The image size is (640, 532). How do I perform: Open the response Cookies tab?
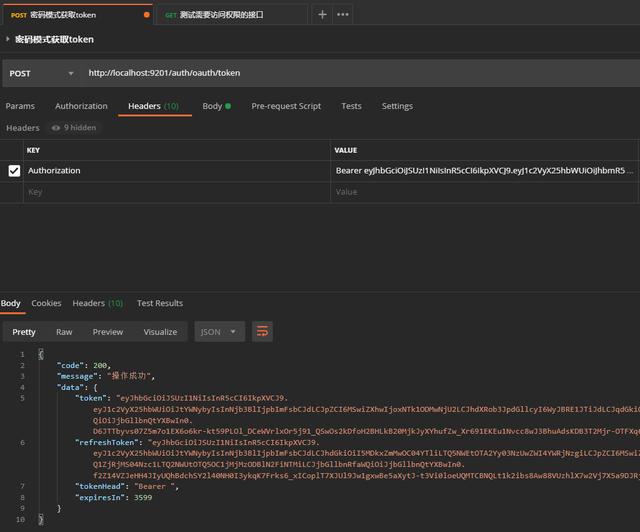point(46,303)
